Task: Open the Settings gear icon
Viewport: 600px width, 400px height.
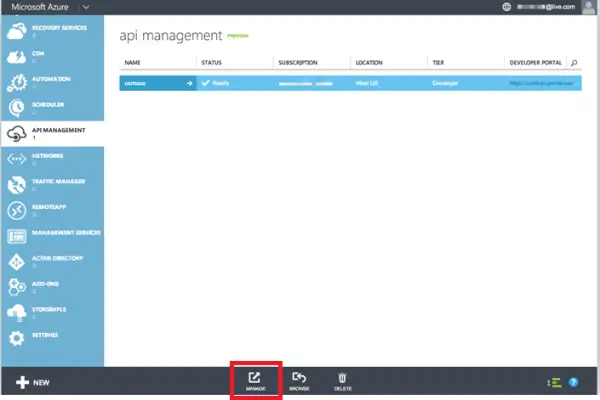Action: pos(16,338)
